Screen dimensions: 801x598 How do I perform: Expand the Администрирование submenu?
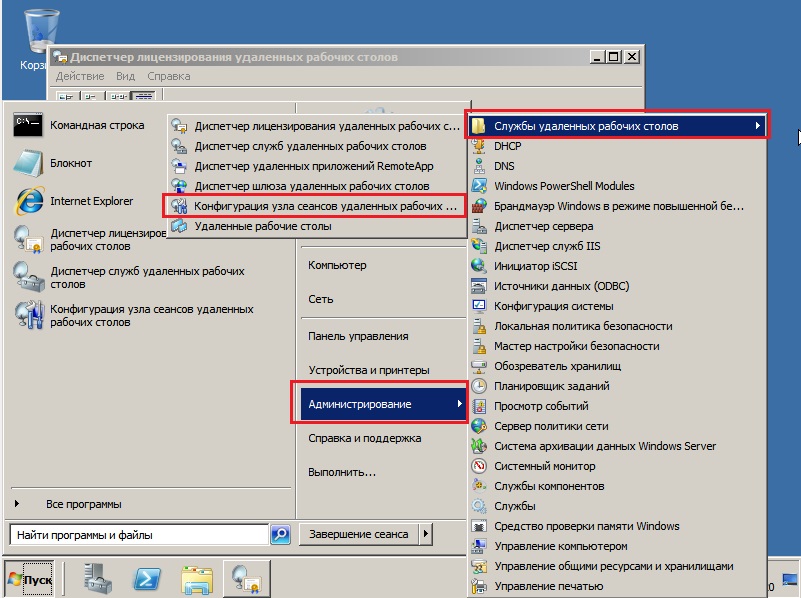pos(383,404)
